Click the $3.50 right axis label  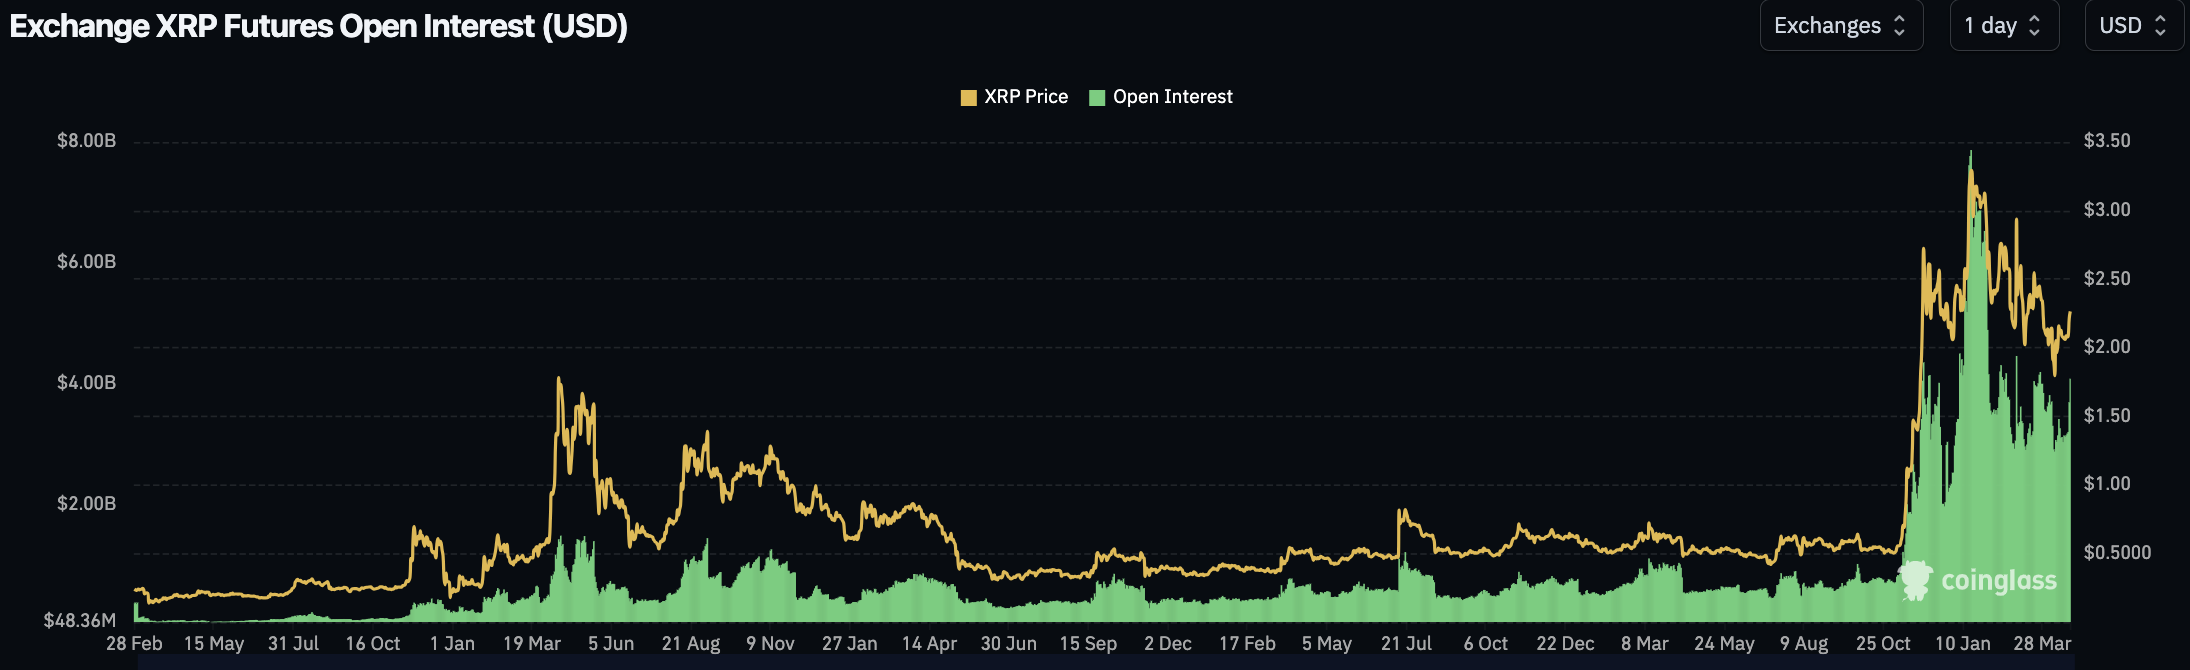[x=2107, y=141]
